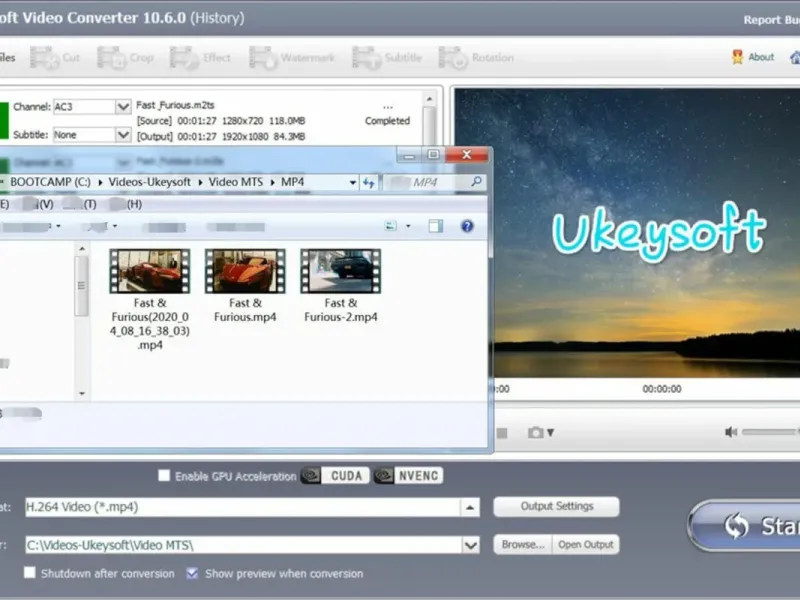
Task: Click the Report Bugs link
Action: click(771, 20)
